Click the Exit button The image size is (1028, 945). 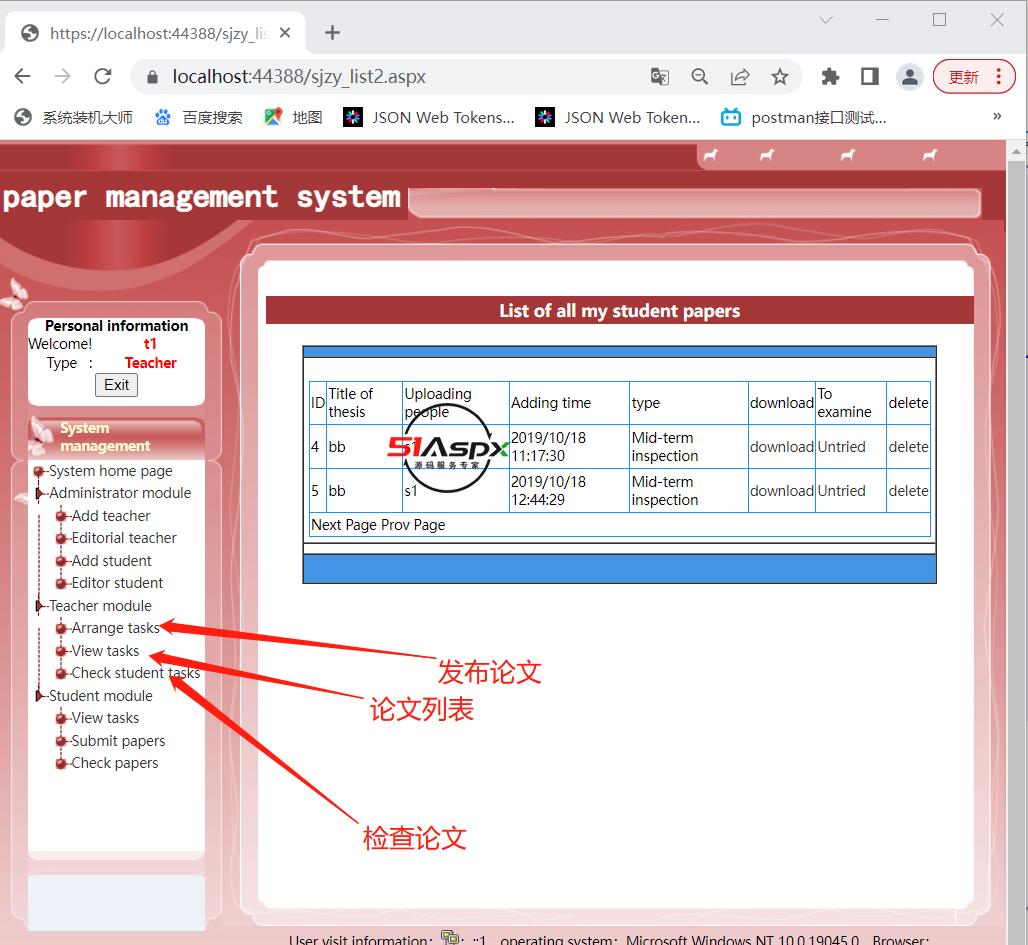pos(117,385)
